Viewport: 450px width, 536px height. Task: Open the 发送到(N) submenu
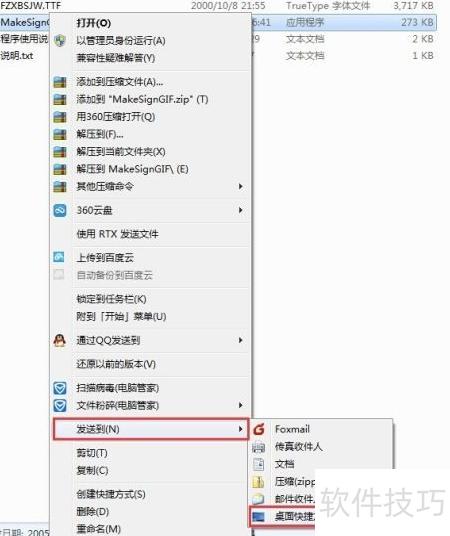(150, 429)
